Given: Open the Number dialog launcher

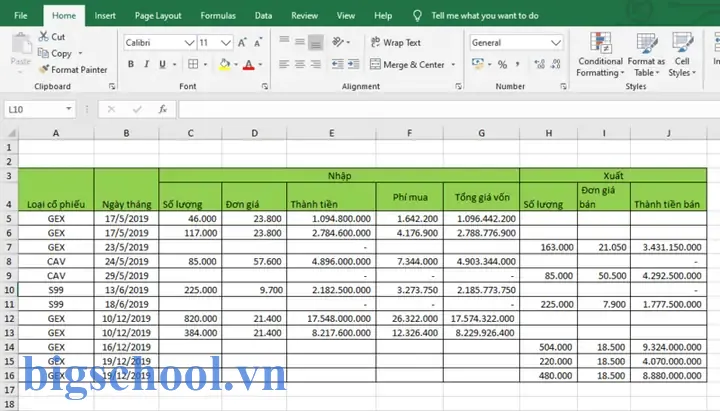Looking at the screenshot, I should click(x=563, y=86).
